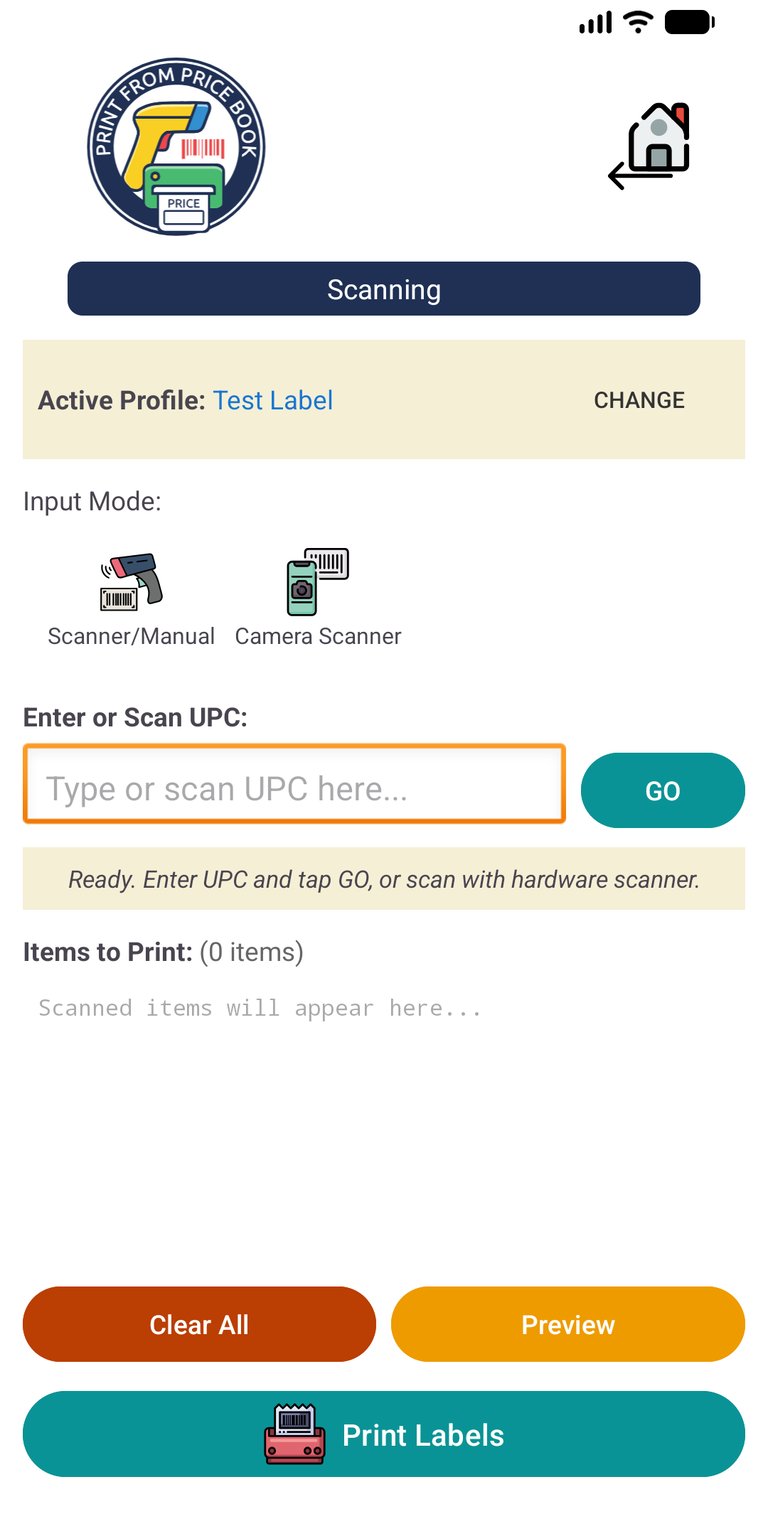
Task: Choose Scanner/Manual input mode label
Action: [x=131, y=636]
